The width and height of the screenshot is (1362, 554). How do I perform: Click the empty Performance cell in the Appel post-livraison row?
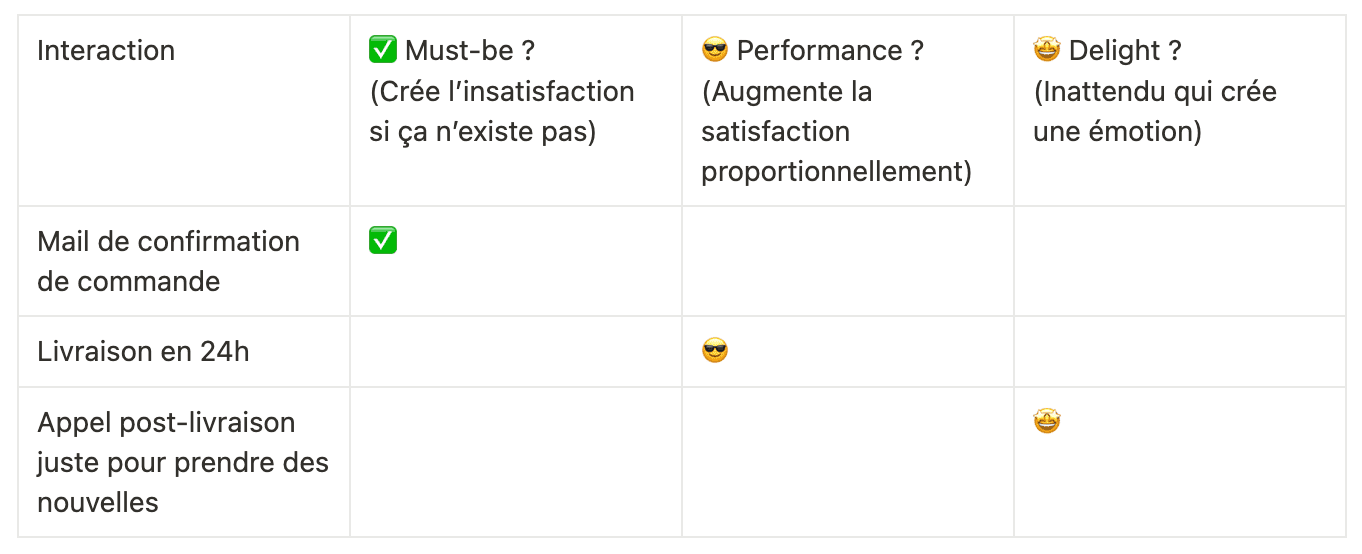(x=847, y=462)
